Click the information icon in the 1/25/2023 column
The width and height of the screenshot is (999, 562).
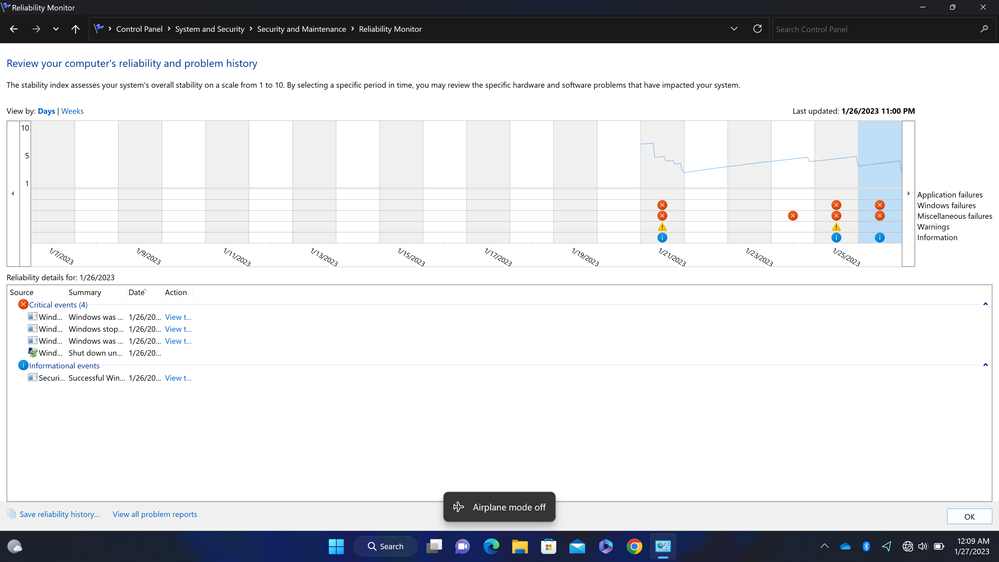click(836, 238)
